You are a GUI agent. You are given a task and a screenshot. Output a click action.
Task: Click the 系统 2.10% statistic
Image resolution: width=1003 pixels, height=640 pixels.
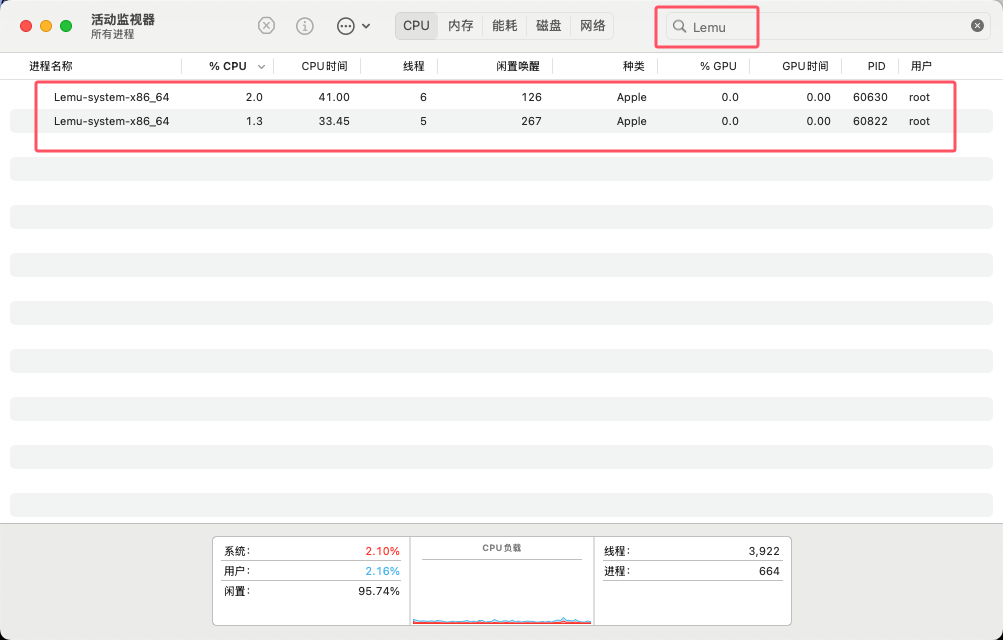pos(312,550)
